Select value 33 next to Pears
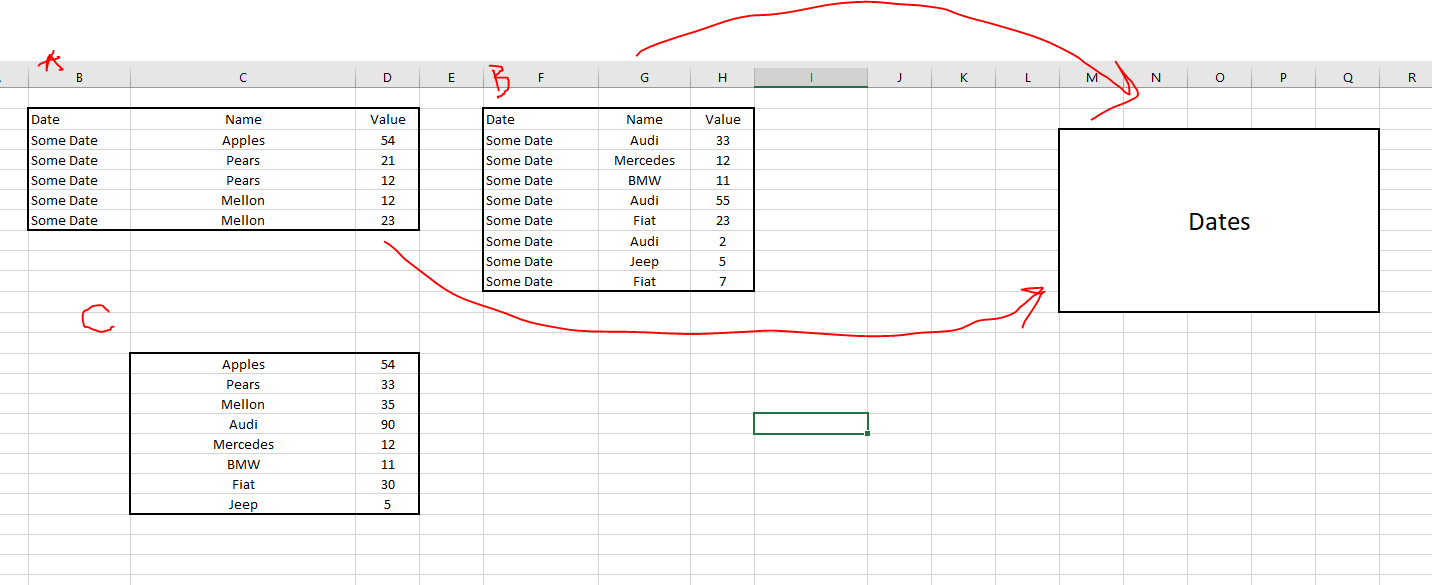Image resolution: width=1432 pixels, height=585 pixels. click(387, 384)
